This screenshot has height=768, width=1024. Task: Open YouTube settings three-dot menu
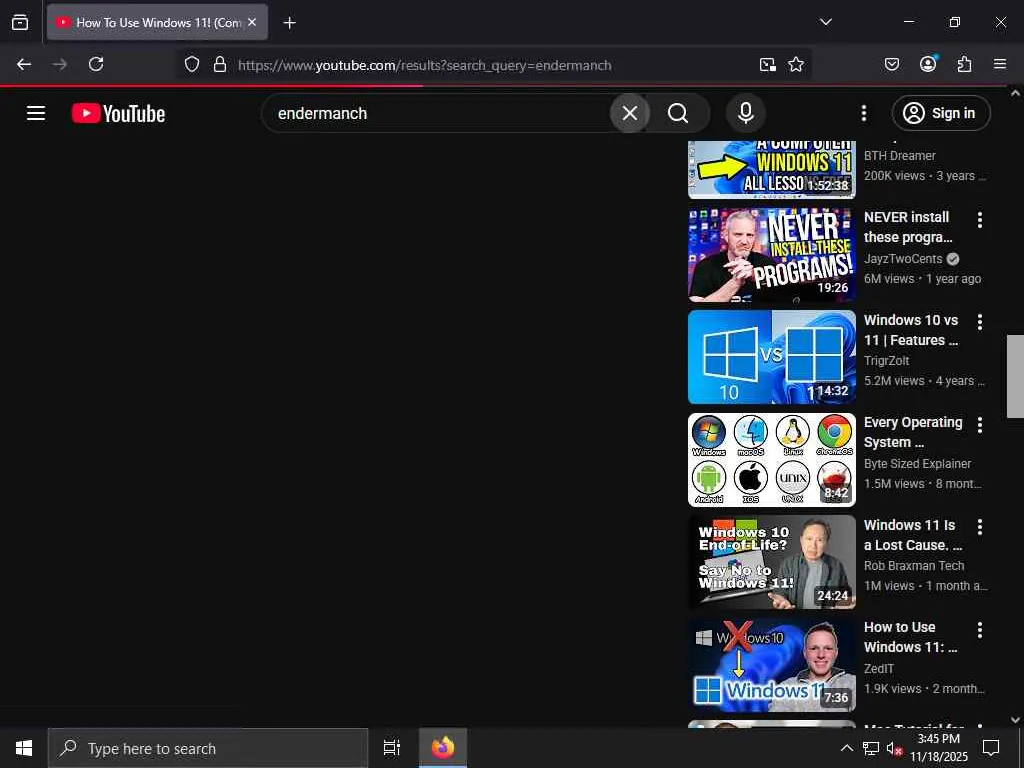coord(863,113)
